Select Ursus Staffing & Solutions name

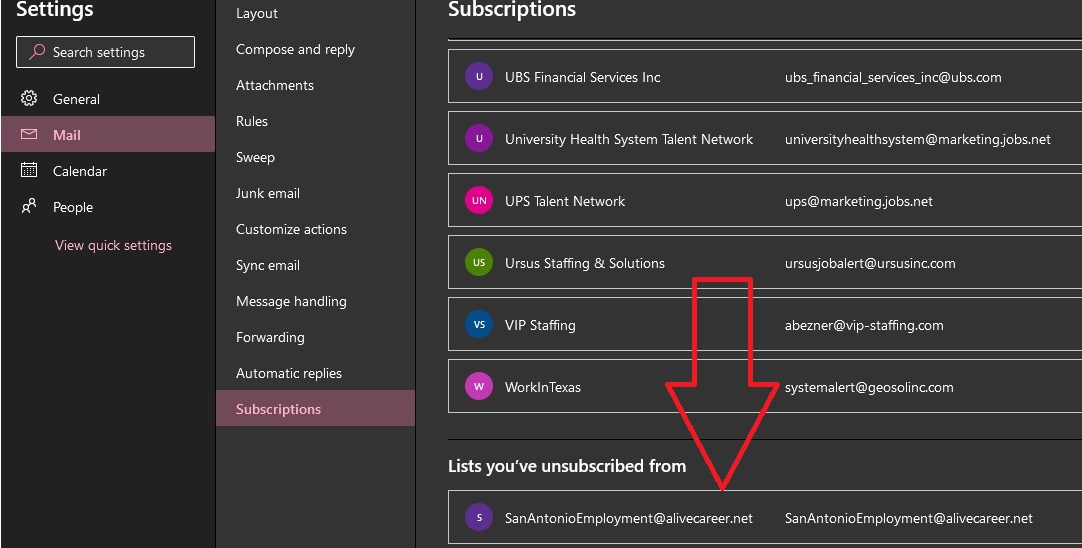pos(584,263)
